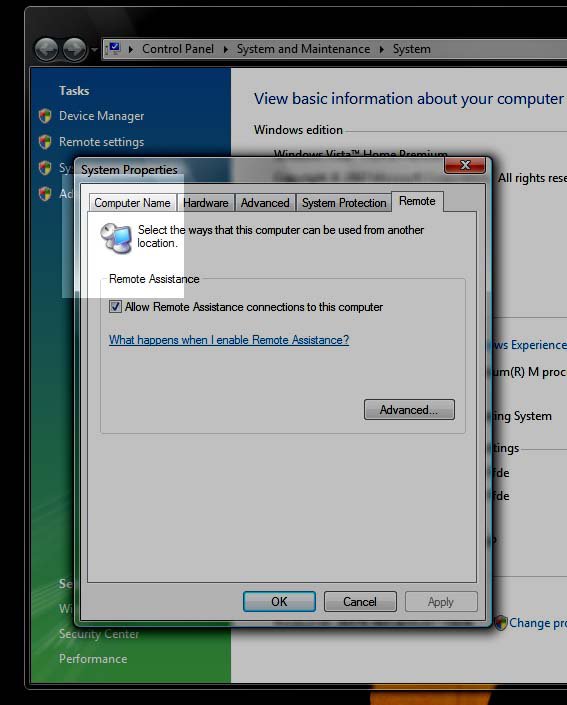Click the computer icon in address bar
The image size is (567, 705).
tap(114, 48)
